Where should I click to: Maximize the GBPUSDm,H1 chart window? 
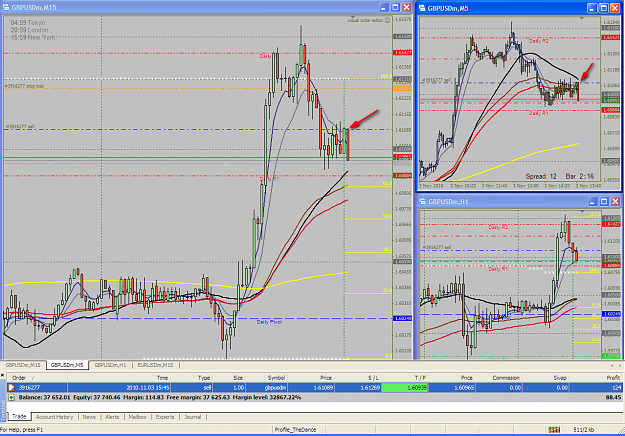tap(604, 202)
